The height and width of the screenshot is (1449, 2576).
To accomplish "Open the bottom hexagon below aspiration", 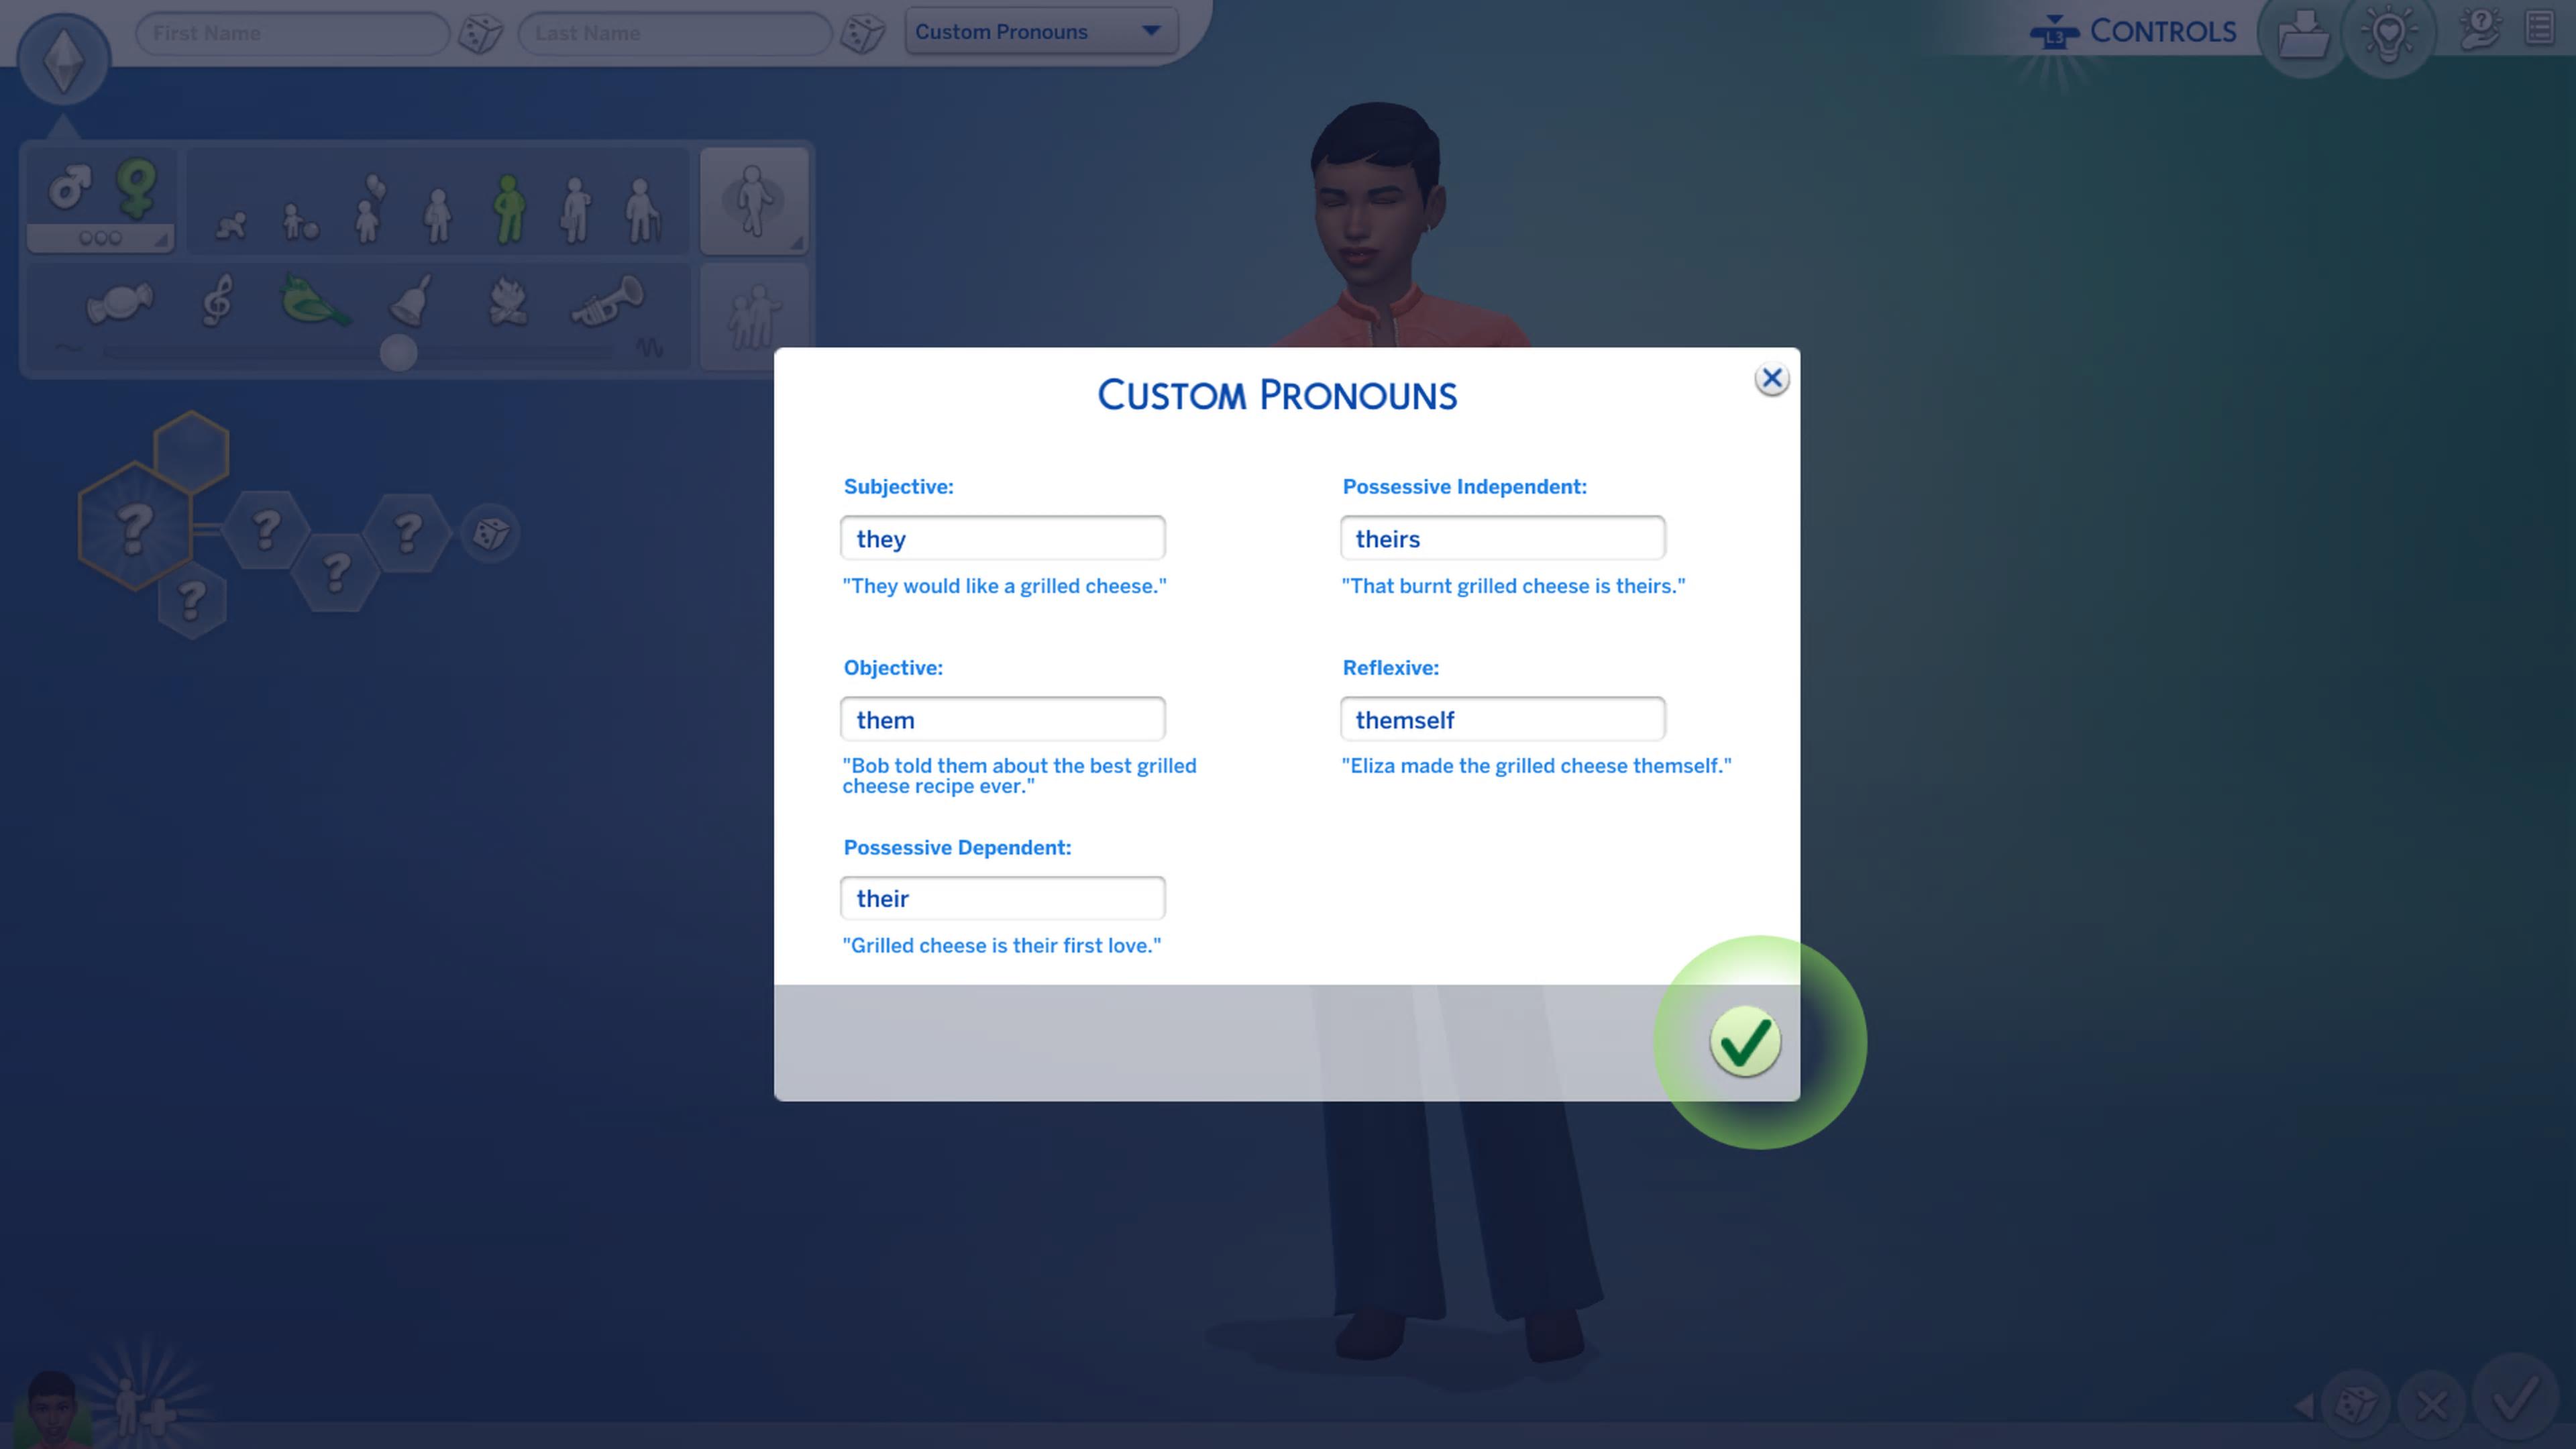I will [191, 600].
